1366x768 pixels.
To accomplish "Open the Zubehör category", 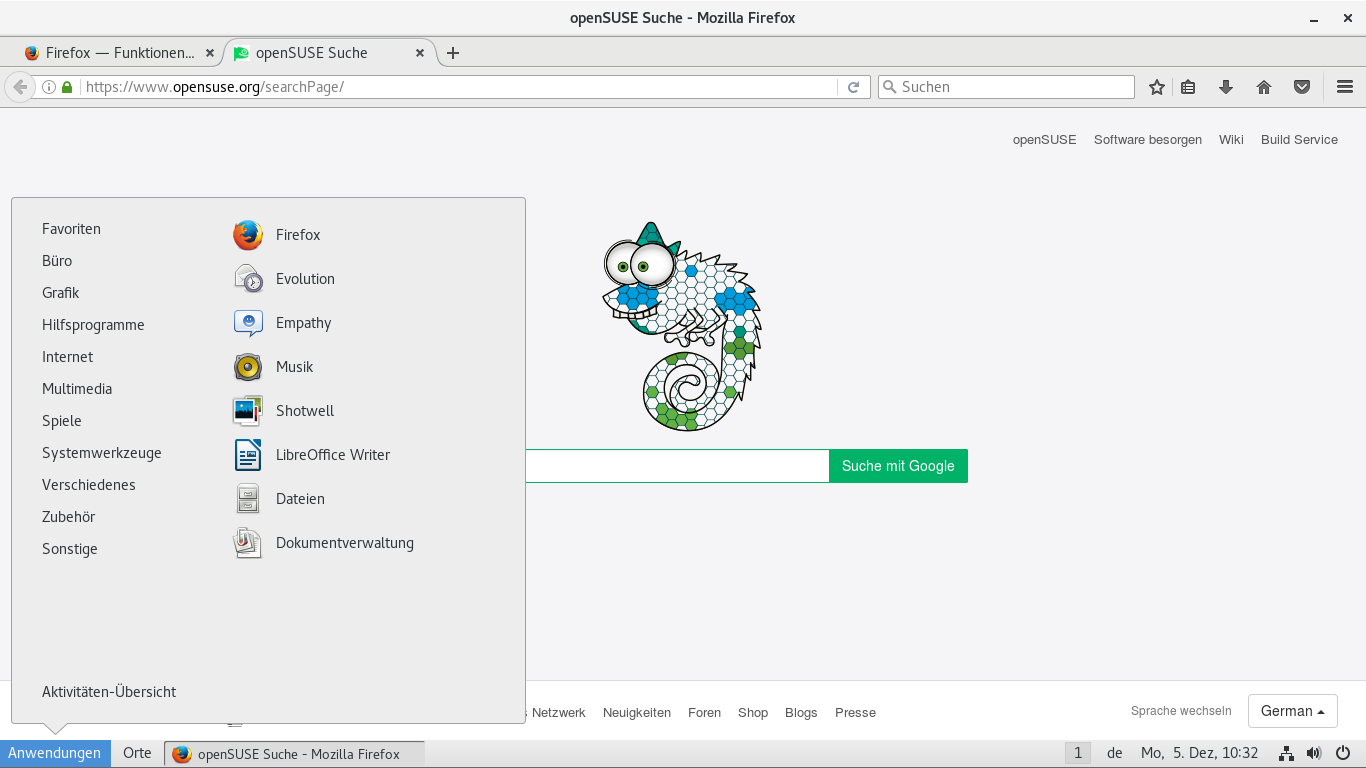I will tap(68, 517).
